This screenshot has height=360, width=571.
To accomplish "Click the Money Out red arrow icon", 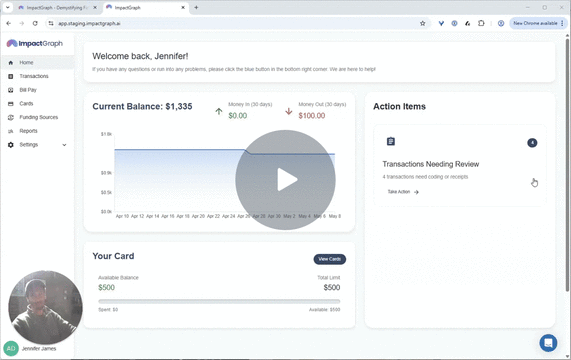I will tap(288, 111).
